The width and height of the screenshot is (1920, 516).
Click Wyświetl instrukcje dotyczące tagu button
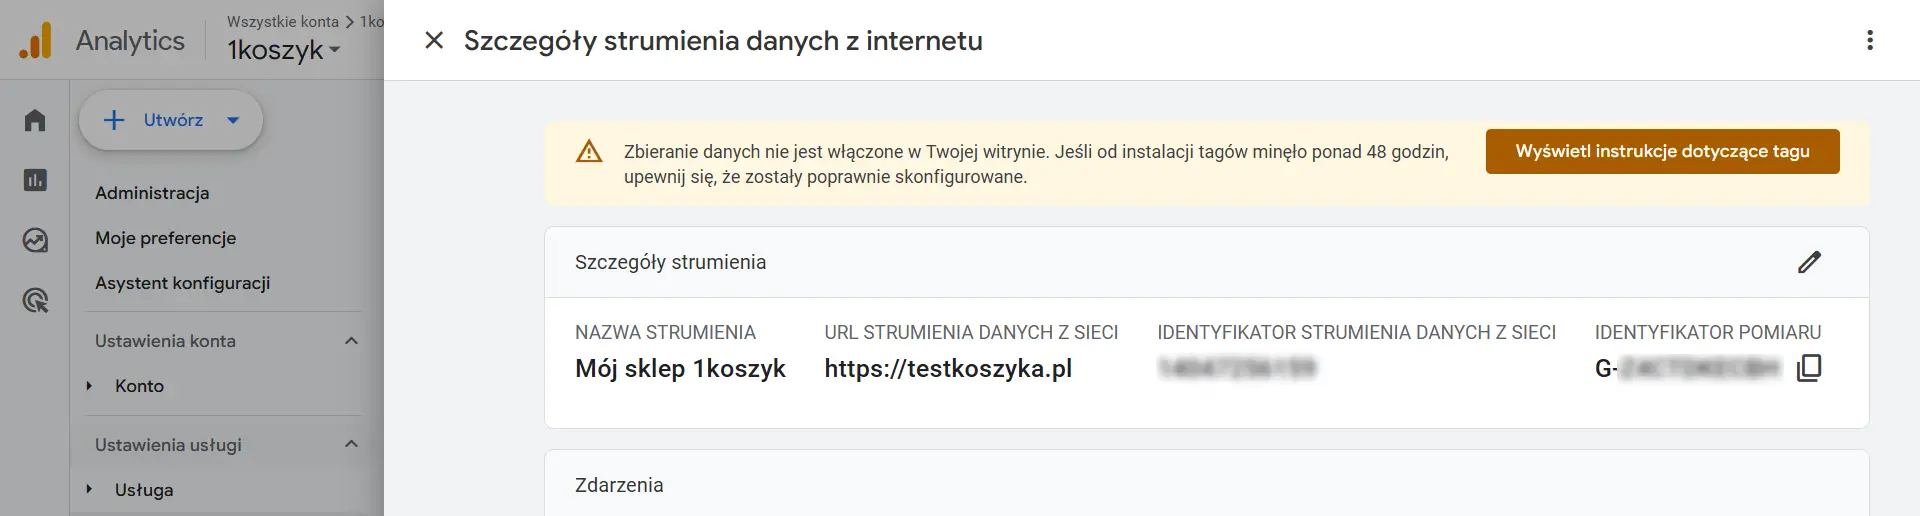click(x=1662, y=151)
